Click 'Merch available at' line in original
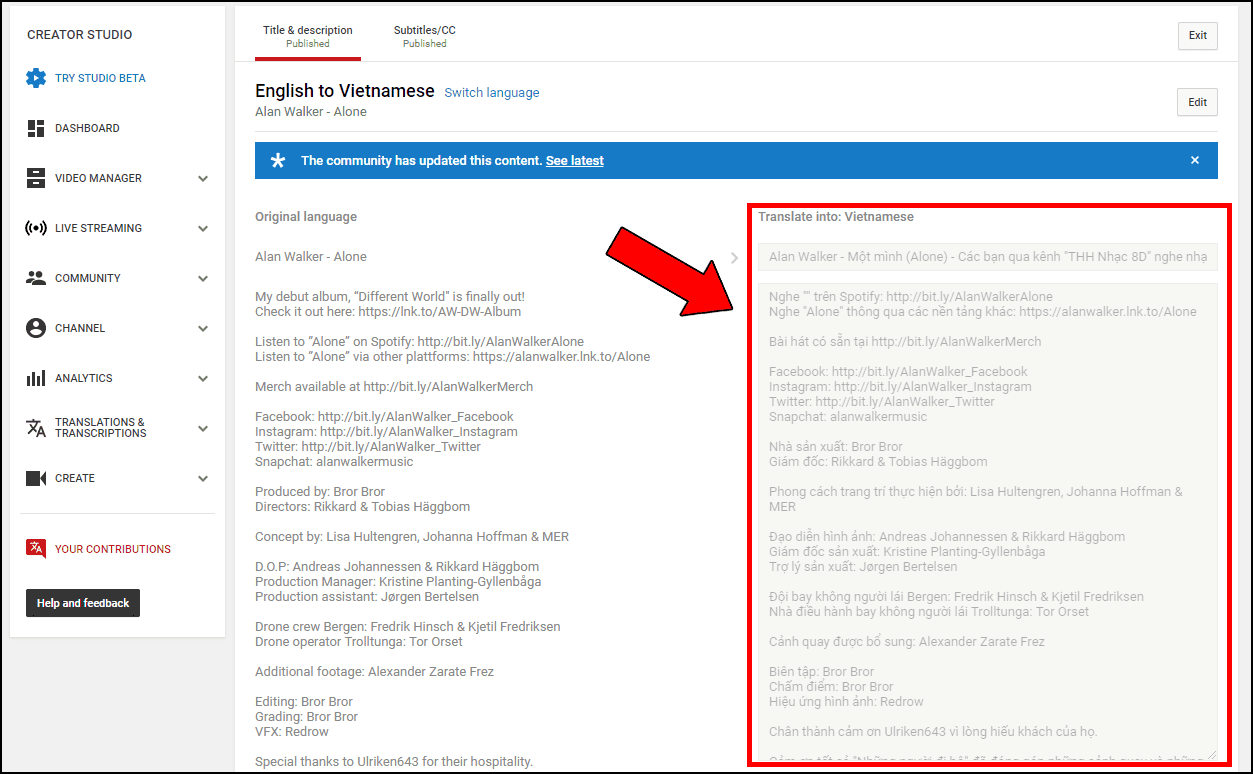1253x774 pixels. coord(394,387)
